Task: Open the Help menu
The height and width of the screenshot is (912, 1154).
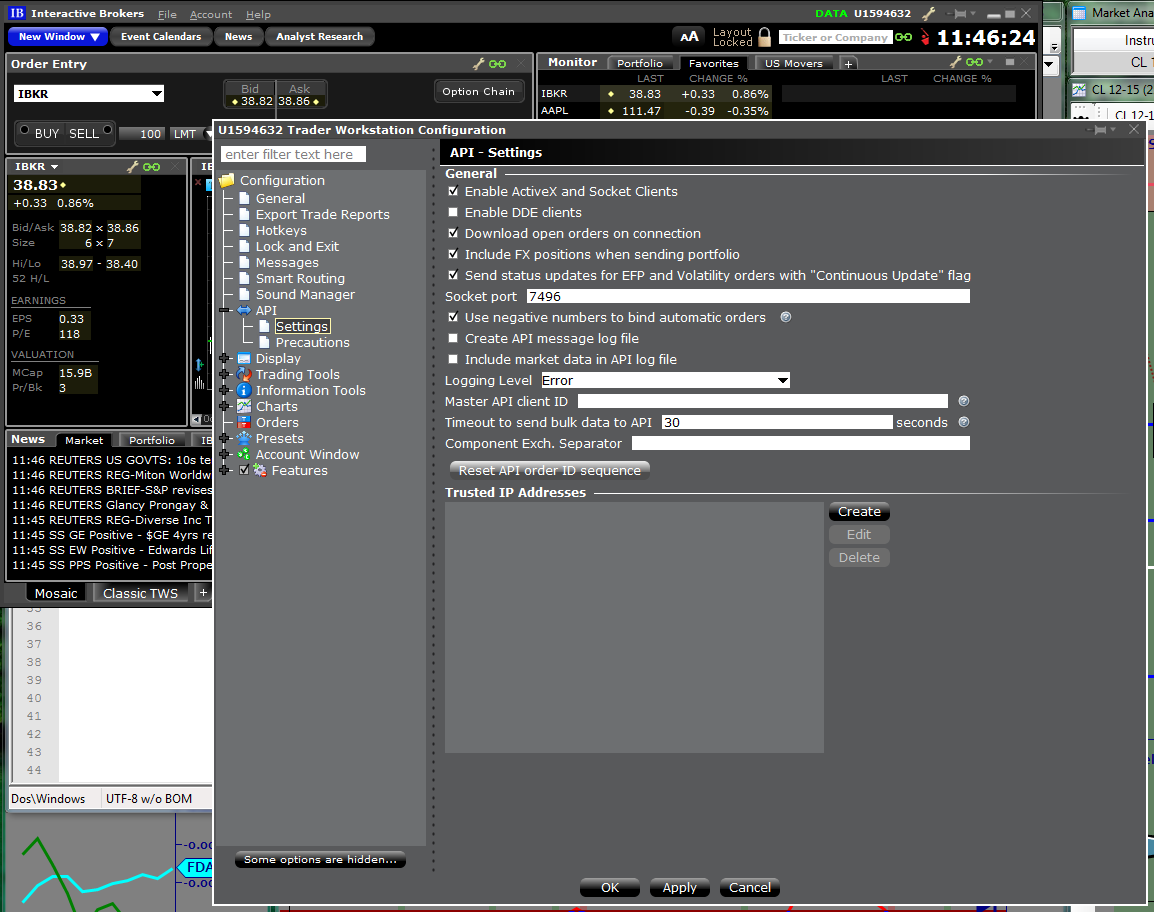Action: coord(258,14)
